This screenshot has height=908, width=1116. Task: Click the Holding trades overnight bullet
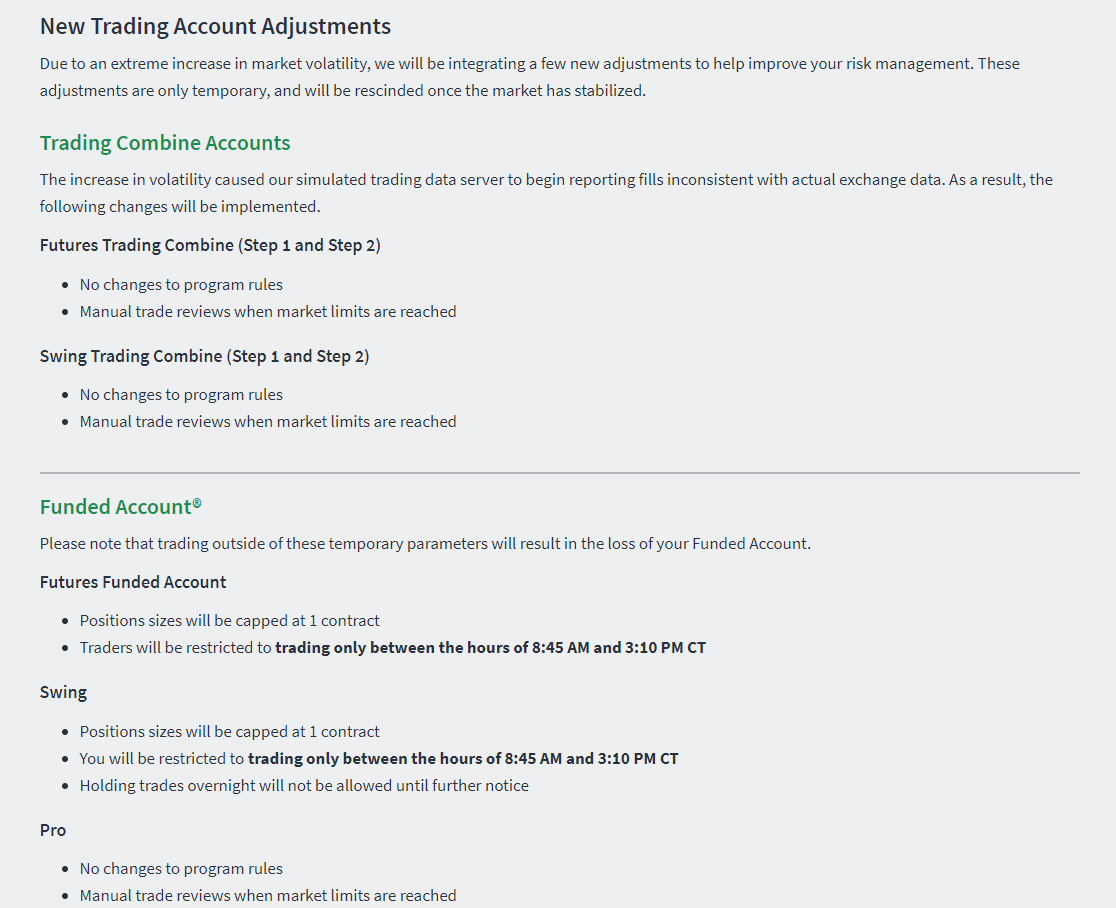pyautogui.click(x=304, y=786)
